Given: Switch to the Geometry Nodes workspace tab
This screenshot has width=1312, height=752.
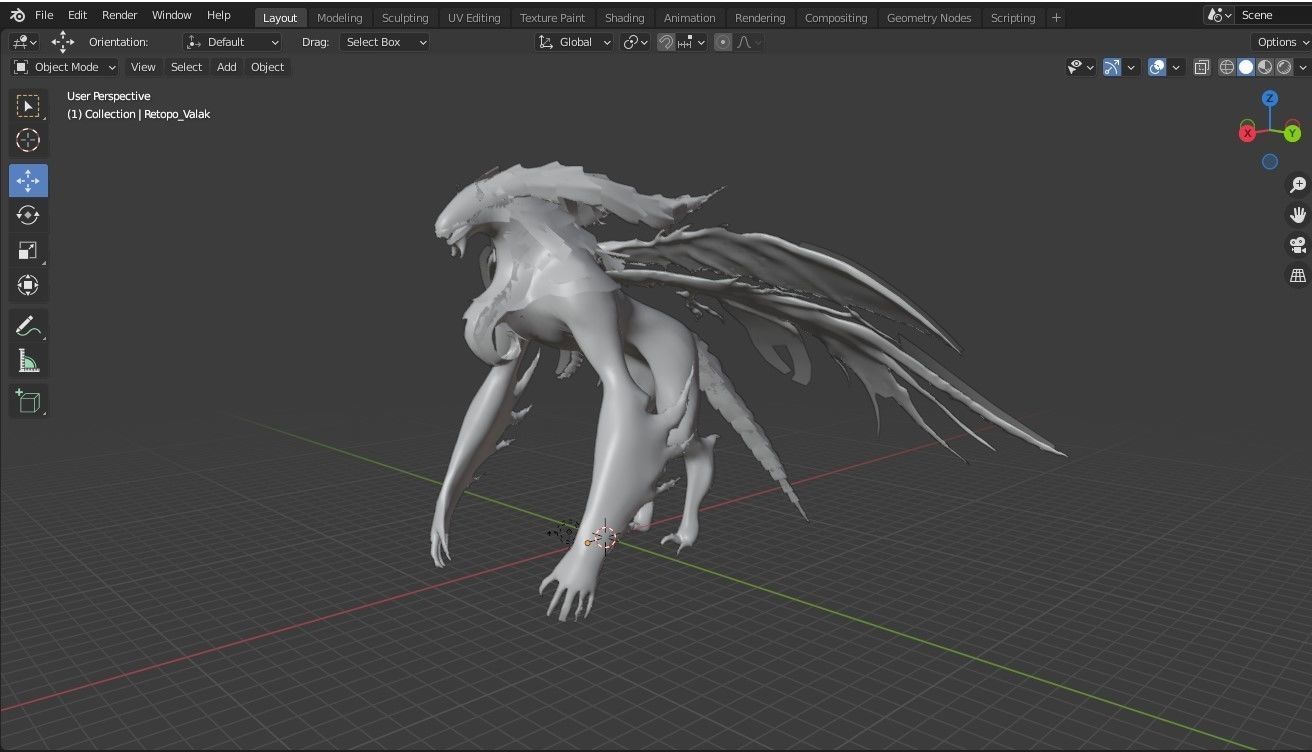Looking at the screenshot, I should point(929,18).
